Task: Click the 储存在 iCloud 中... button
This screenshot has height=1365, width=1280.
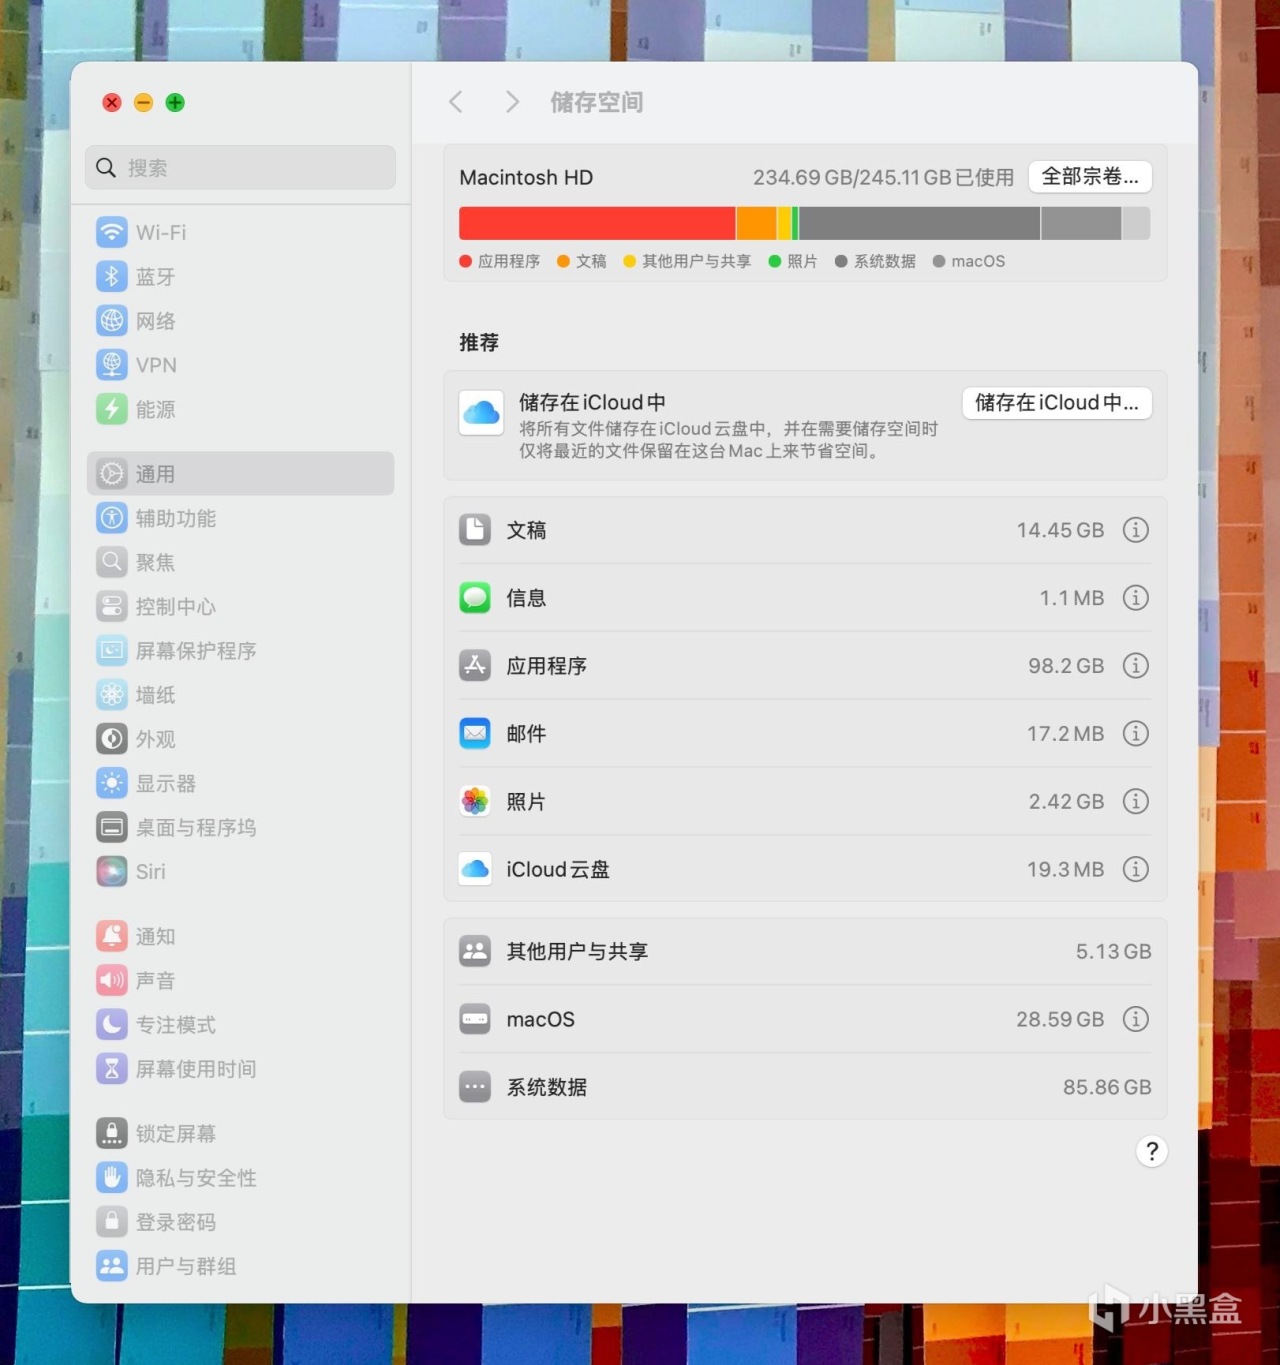Action: [1057, 403]
